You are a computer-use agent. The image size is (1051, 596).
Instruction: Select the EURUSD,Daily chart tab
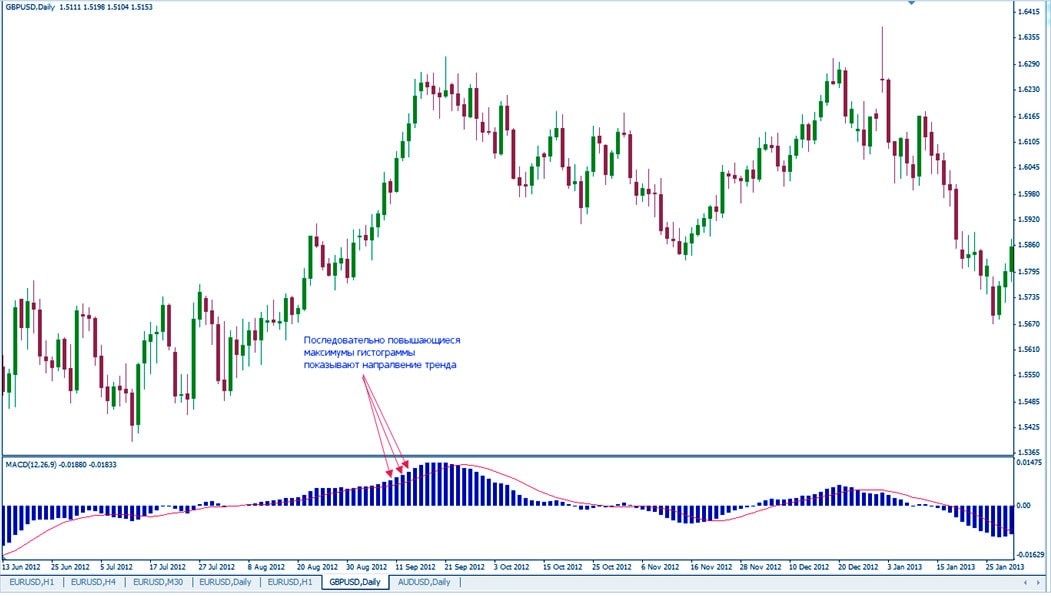pyautogui.click(x=226, y=582)
